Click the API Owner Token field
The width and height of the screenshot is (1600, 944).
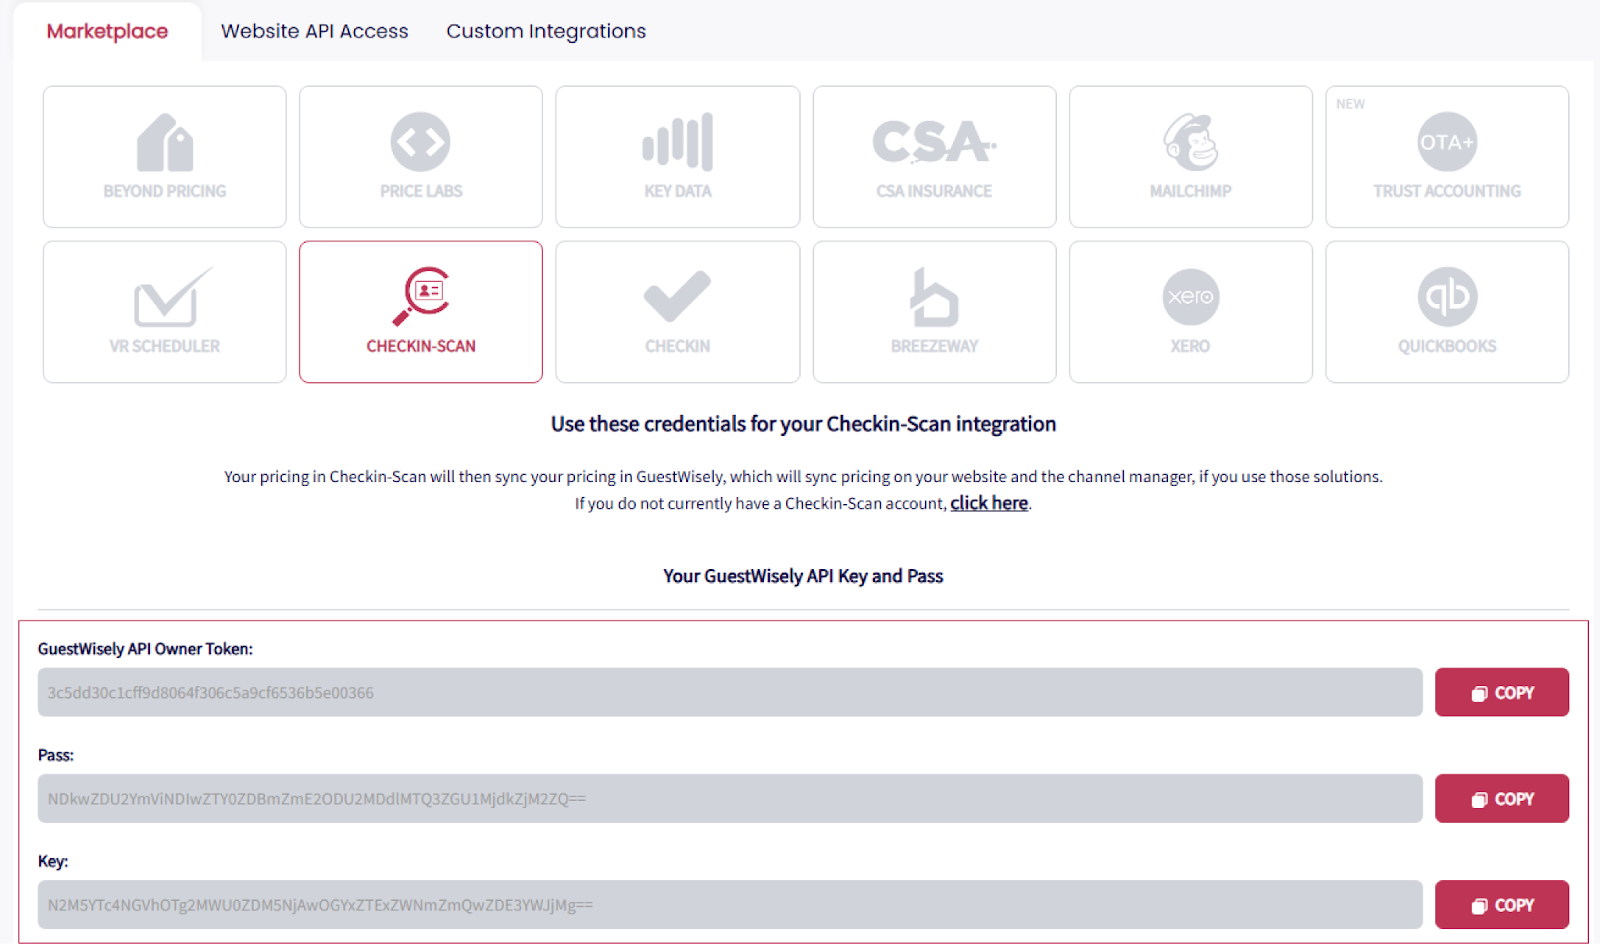click(730, 692)
